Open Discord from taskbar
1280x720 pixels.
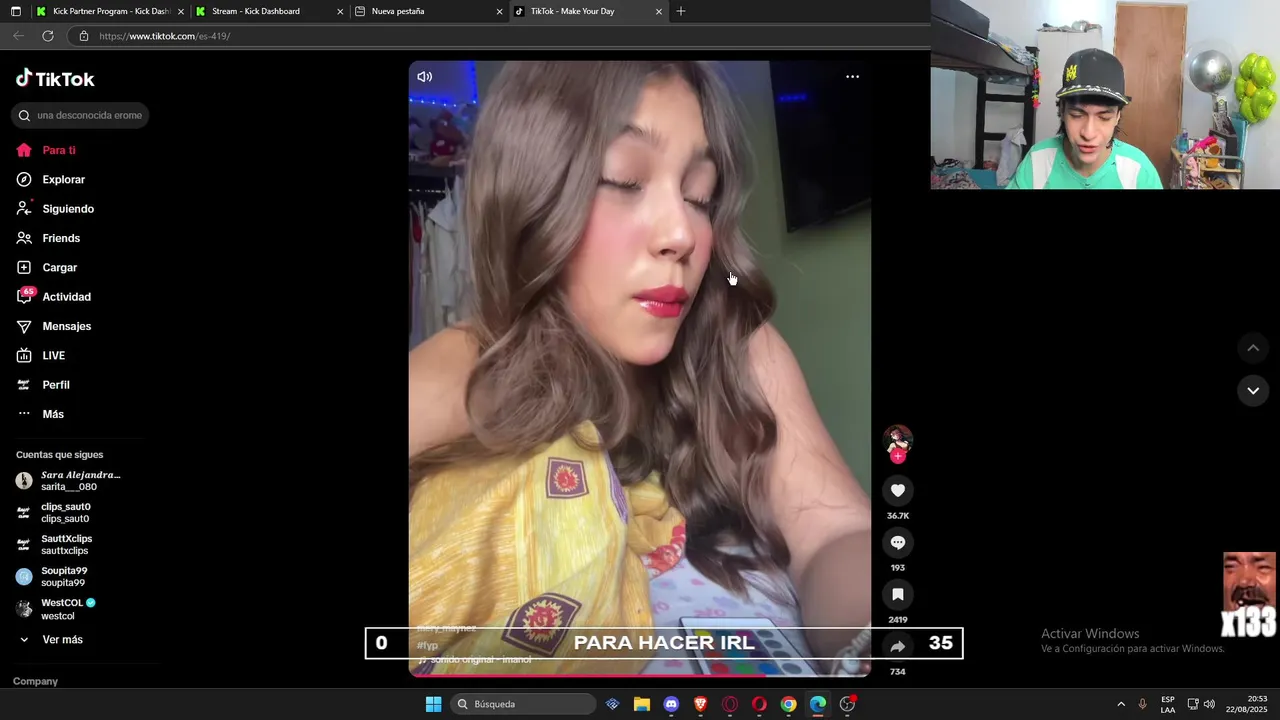tap(671, 704)
